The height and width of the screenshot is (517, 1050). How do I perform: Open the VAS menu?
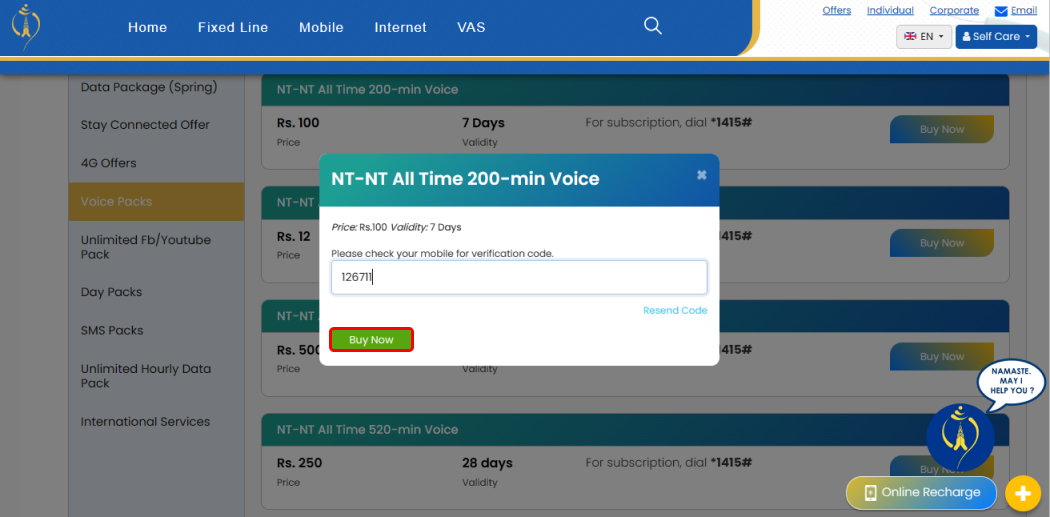(x=471, y=27)
